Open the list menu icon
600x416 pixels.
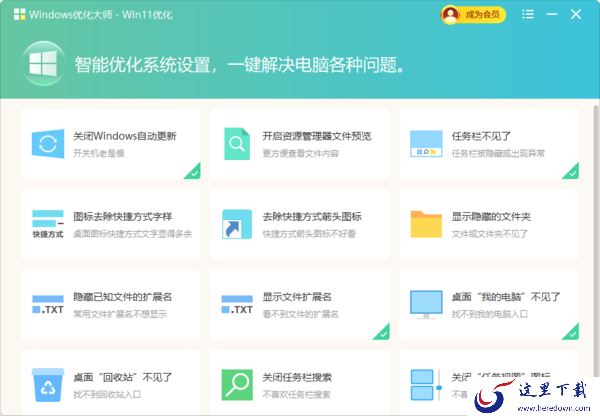[528, 15]
